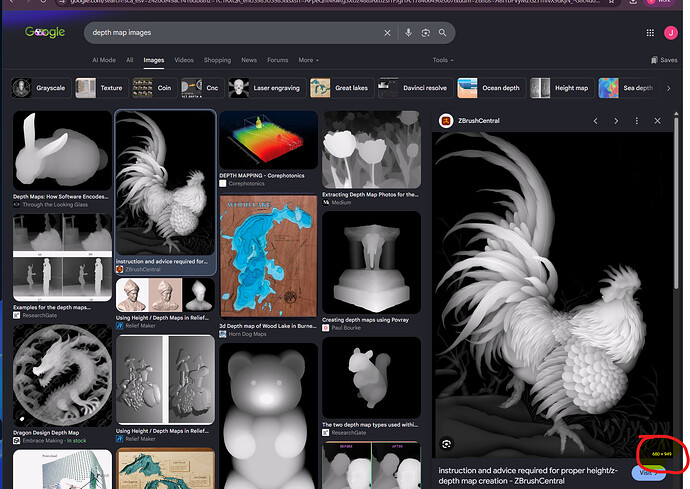Open Saves bookmark icon
The width and height of the screenshot is (690, 489).
[x=664, y=60]
